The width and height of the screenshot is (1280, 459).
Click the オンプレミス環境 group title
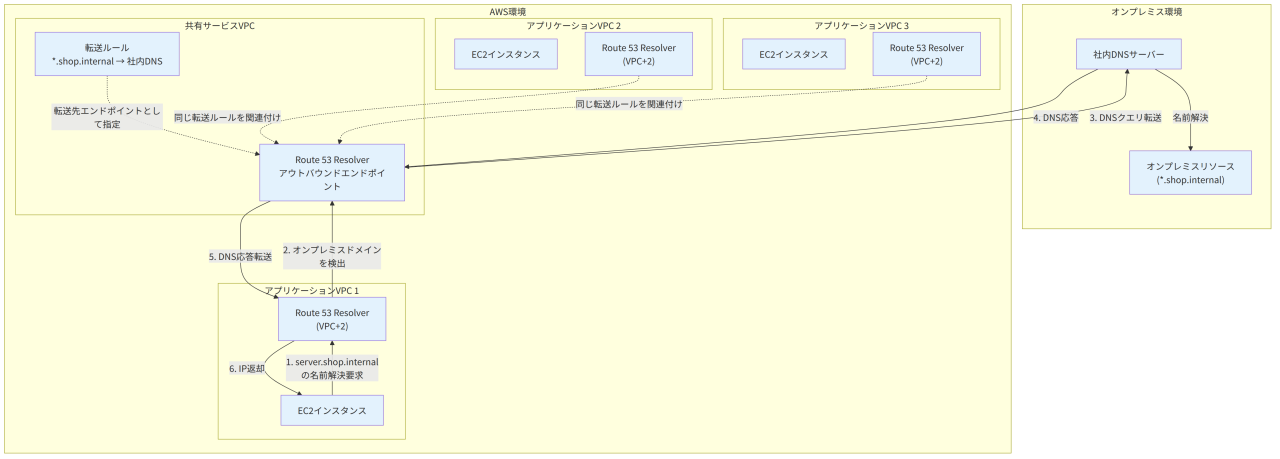coord(1147,11)
